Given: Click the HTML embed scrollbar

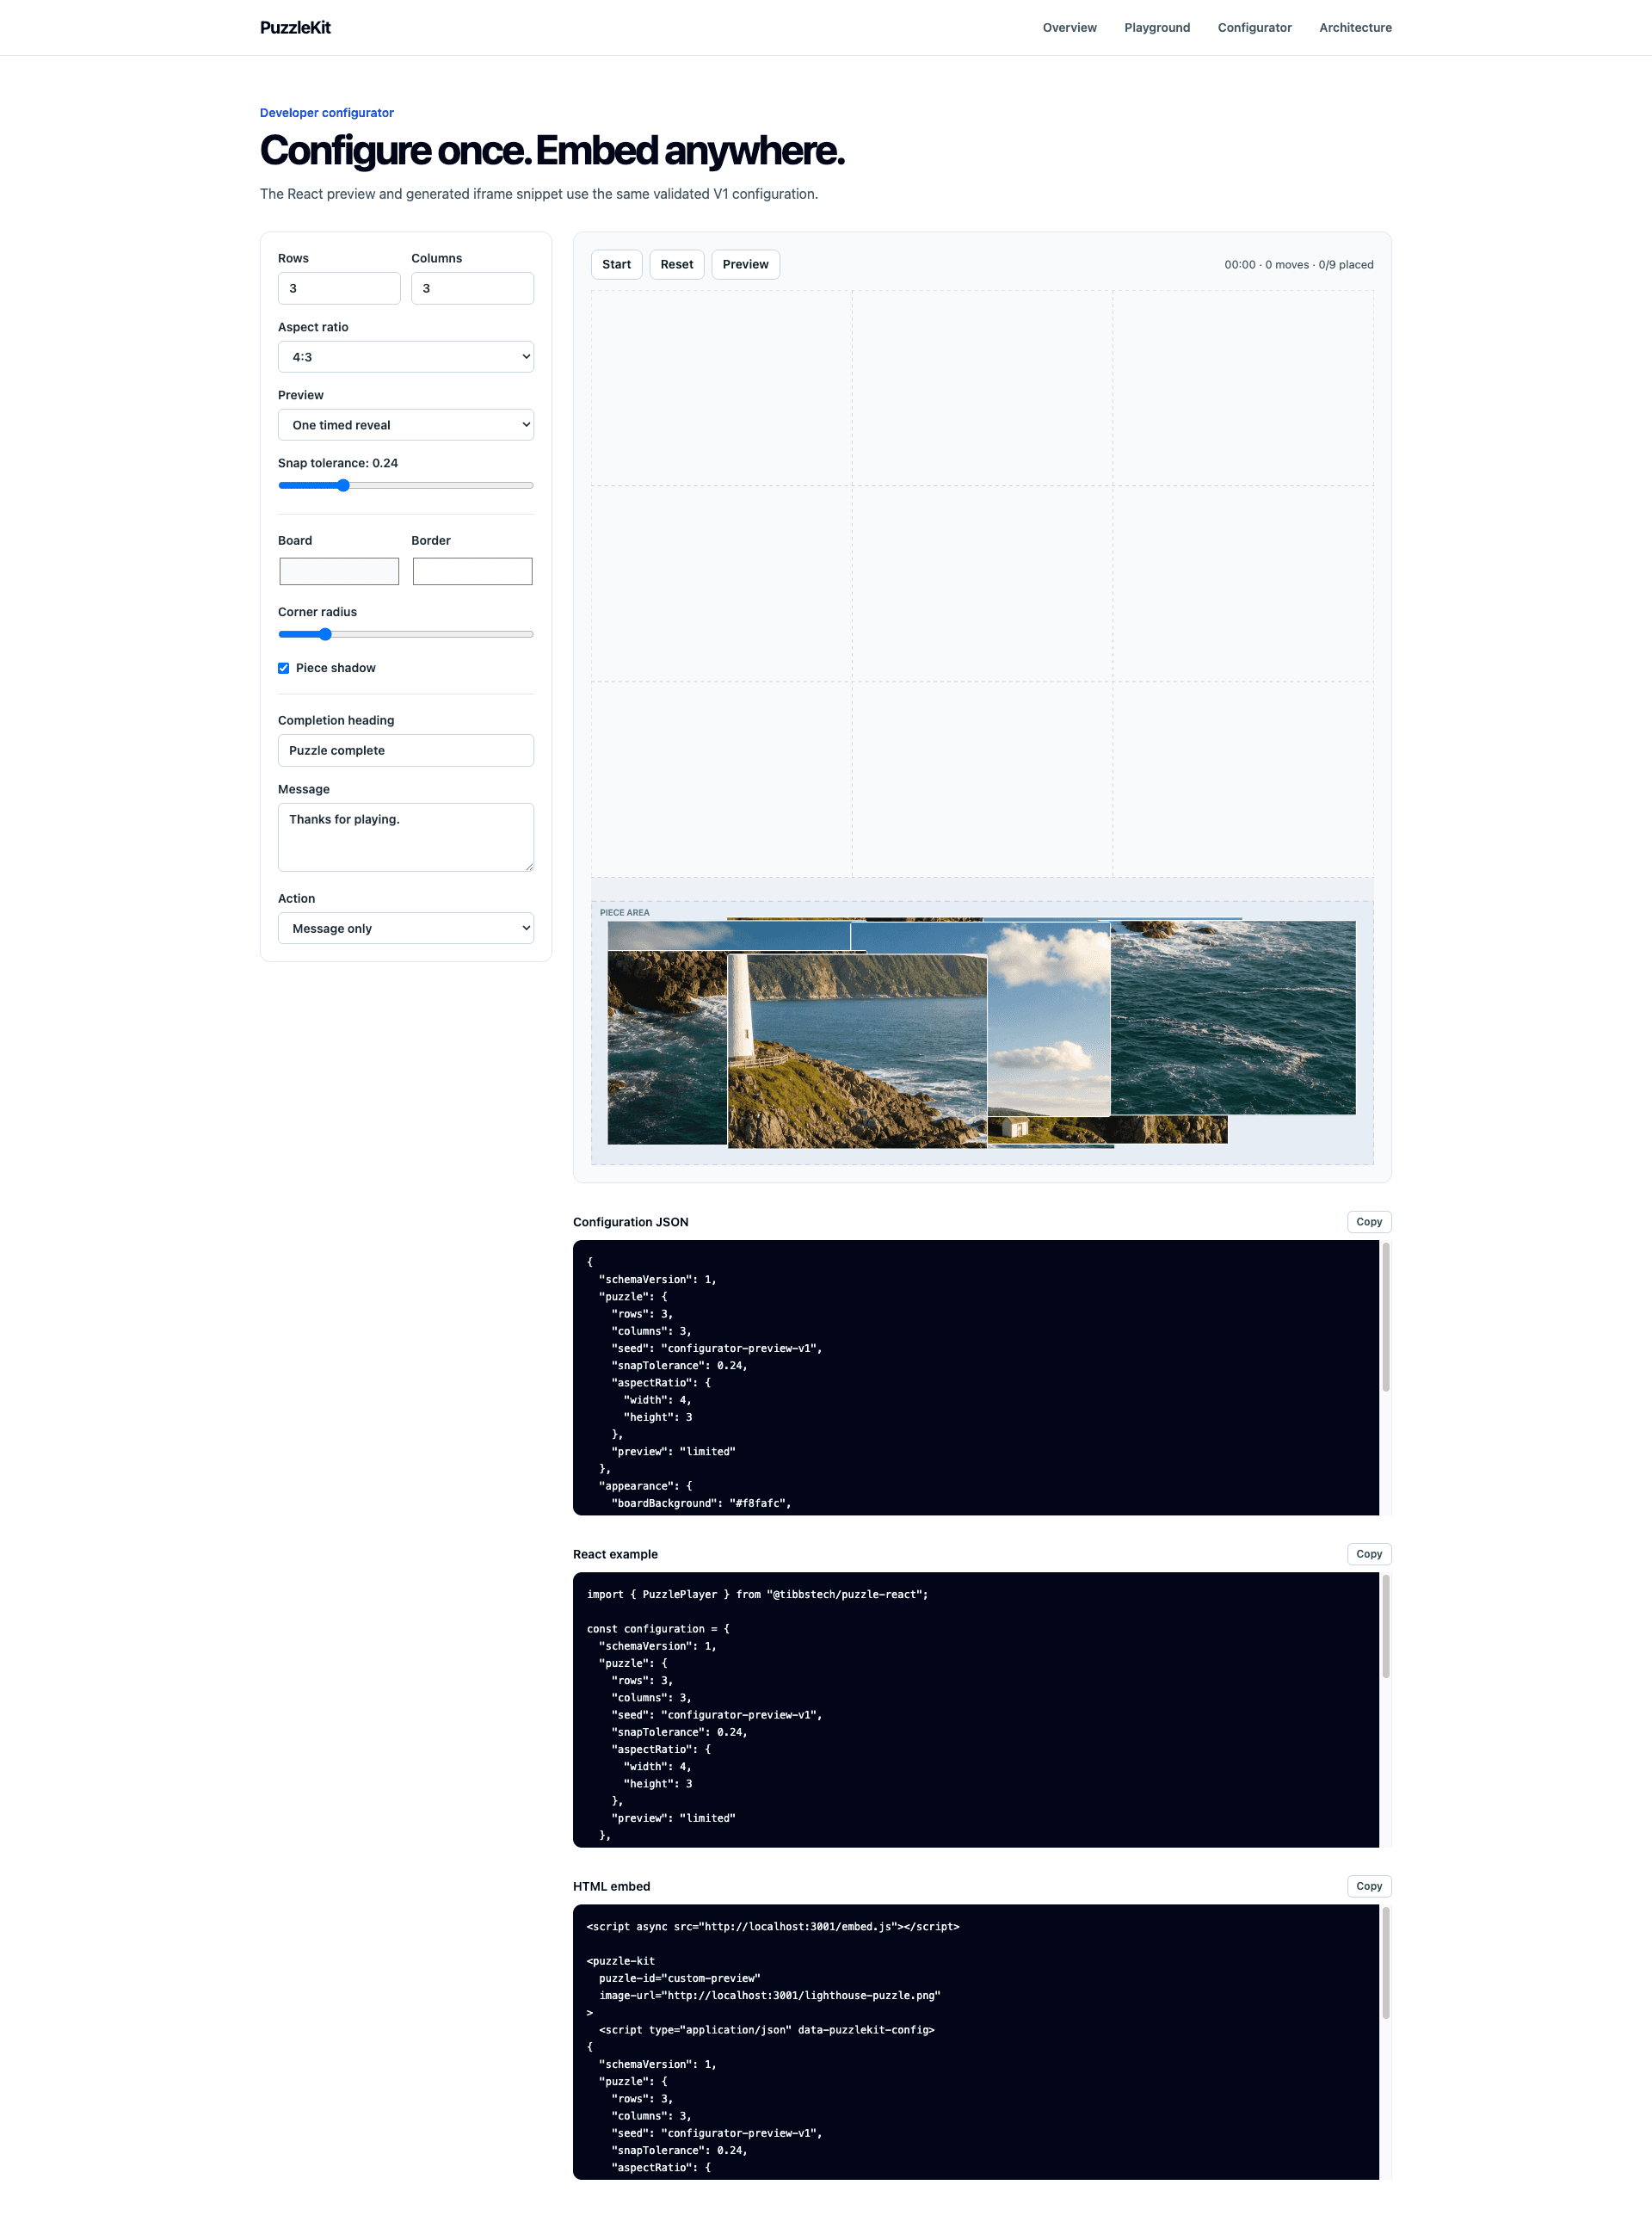Looking at the screenshot, I should point(1385,1963).
